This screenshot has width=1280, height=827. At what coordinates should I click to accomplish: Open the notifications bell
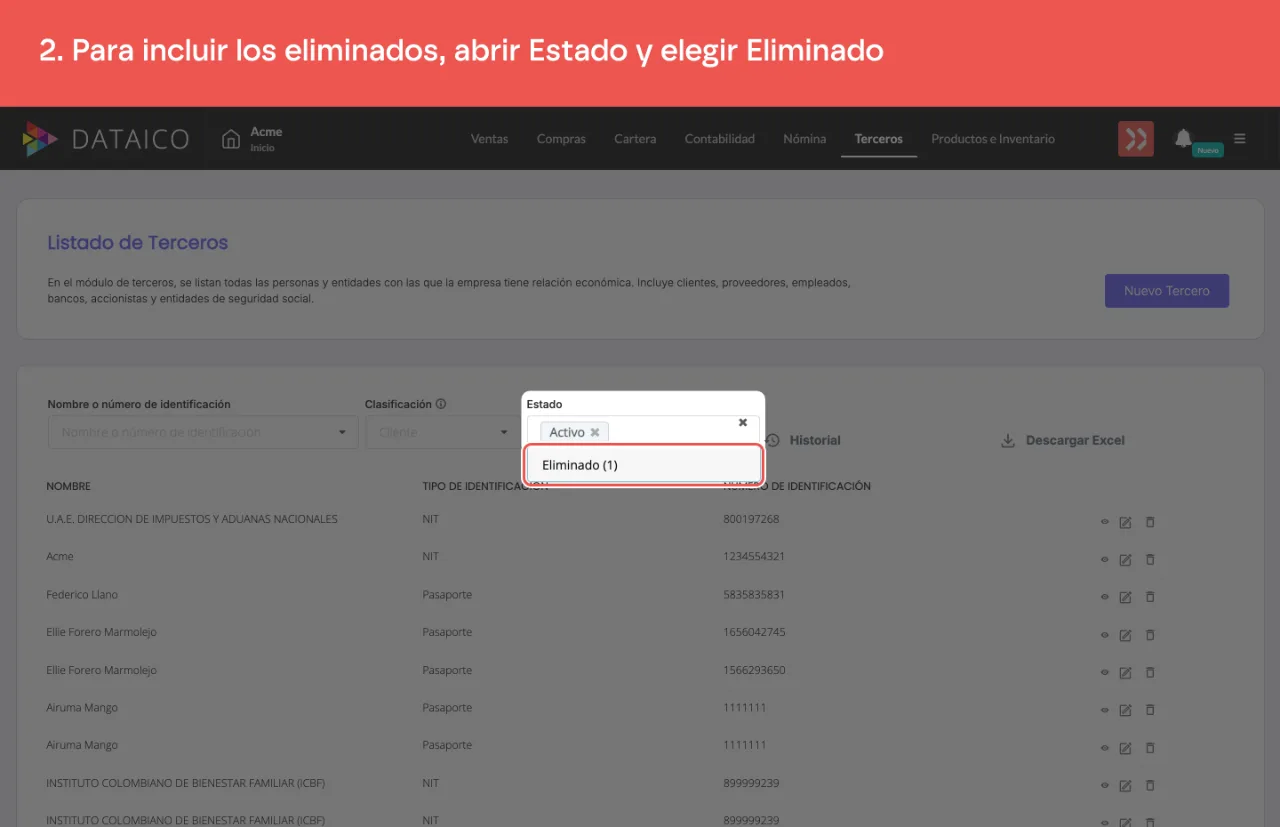click(1183, 139)
